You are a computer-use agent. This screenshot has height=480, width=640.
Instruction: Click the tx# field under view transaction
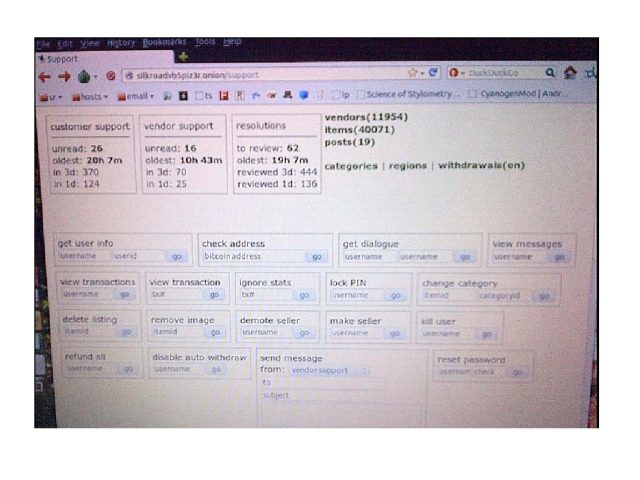[177, 294]
